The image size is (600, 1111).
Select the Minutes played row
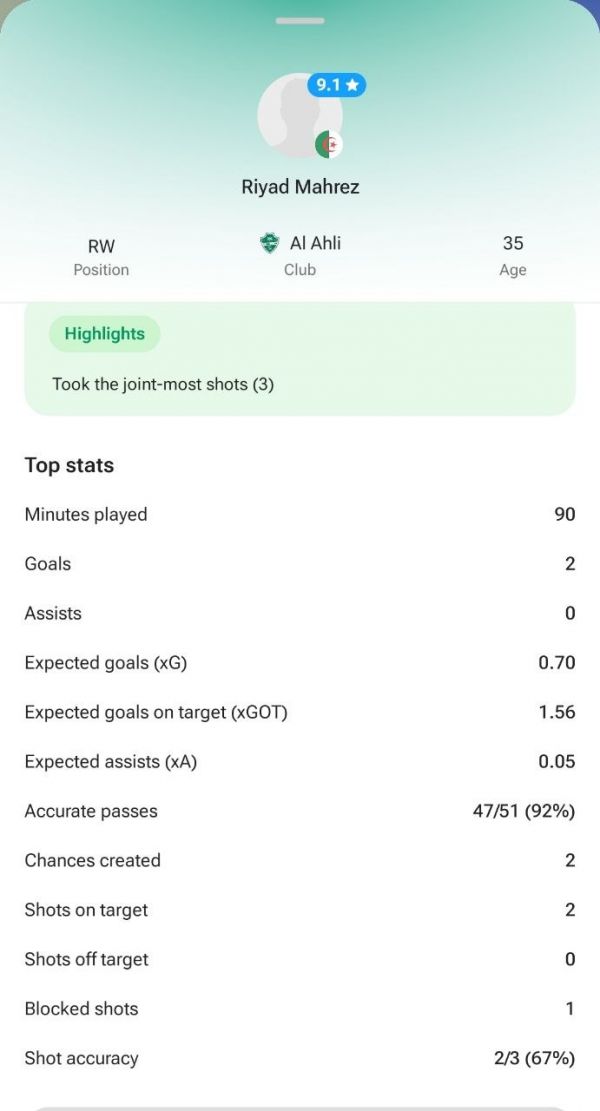click(x=300, y=514)
